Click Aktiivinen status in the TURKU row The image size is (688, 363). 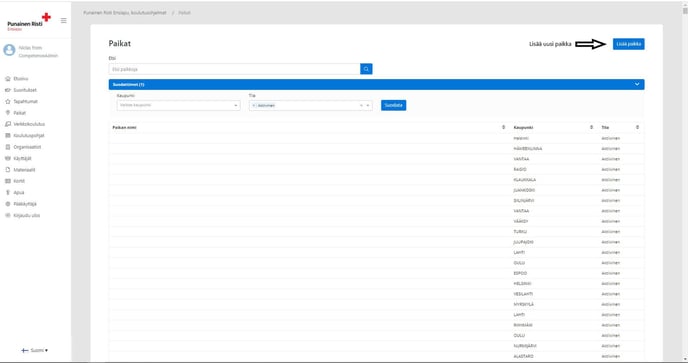tap(610, 231)
